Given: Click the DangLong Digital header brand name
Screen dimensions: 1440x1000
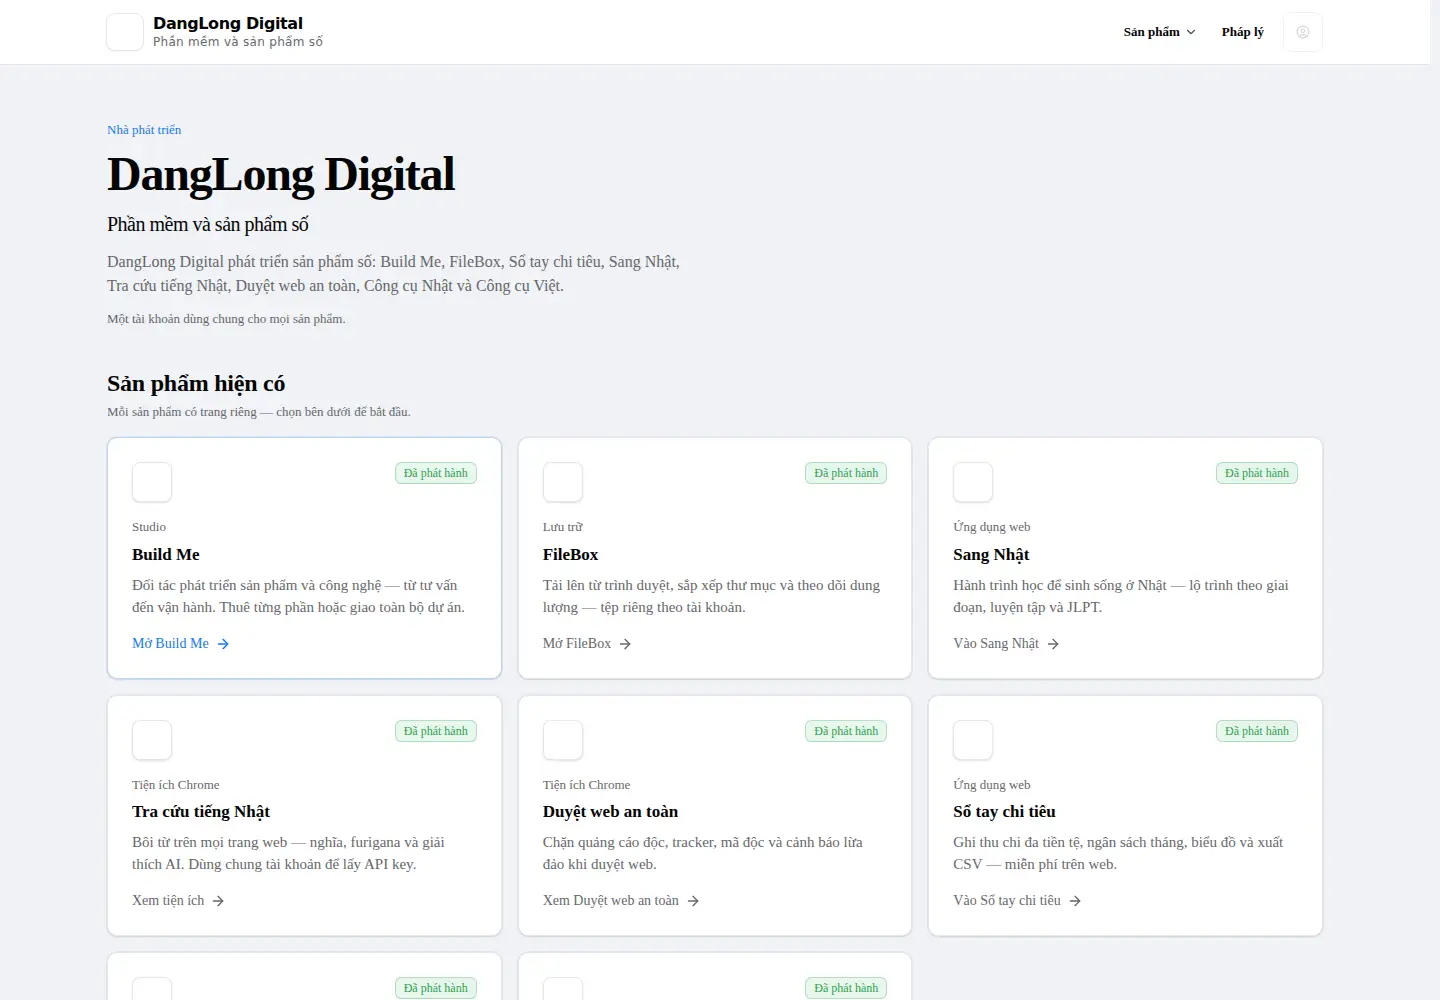Looking at the screenshot, I should click(x=228, y=23).
